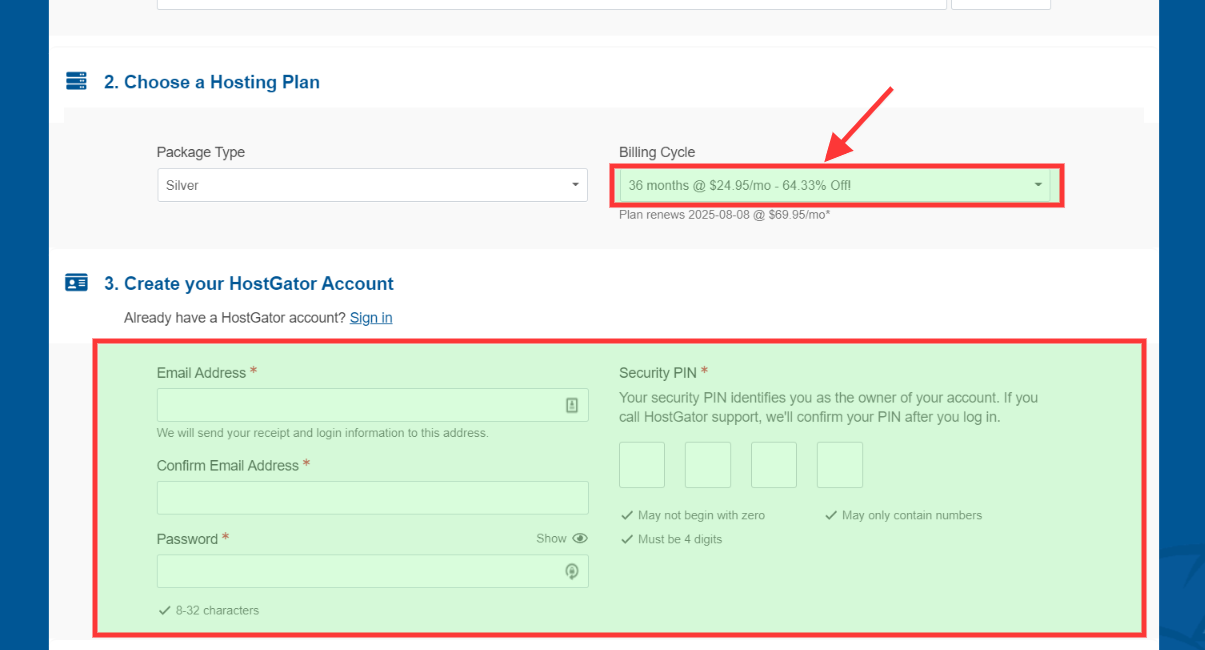Click the password manager icon in Password field

click(x=572, y=571)
